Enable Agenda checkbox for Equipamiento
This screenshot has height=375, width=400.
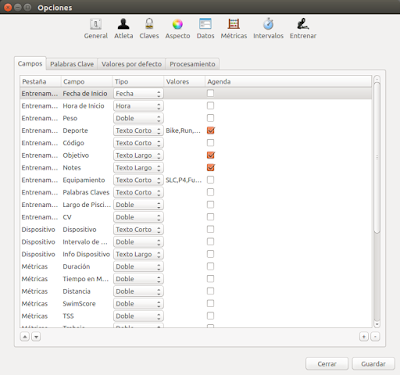pyautogui.click(x=210, y=180)
